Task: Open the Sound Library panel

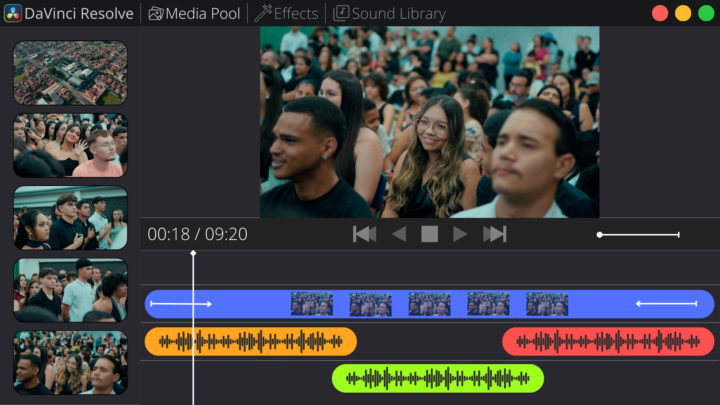Action: coord(389,13)
